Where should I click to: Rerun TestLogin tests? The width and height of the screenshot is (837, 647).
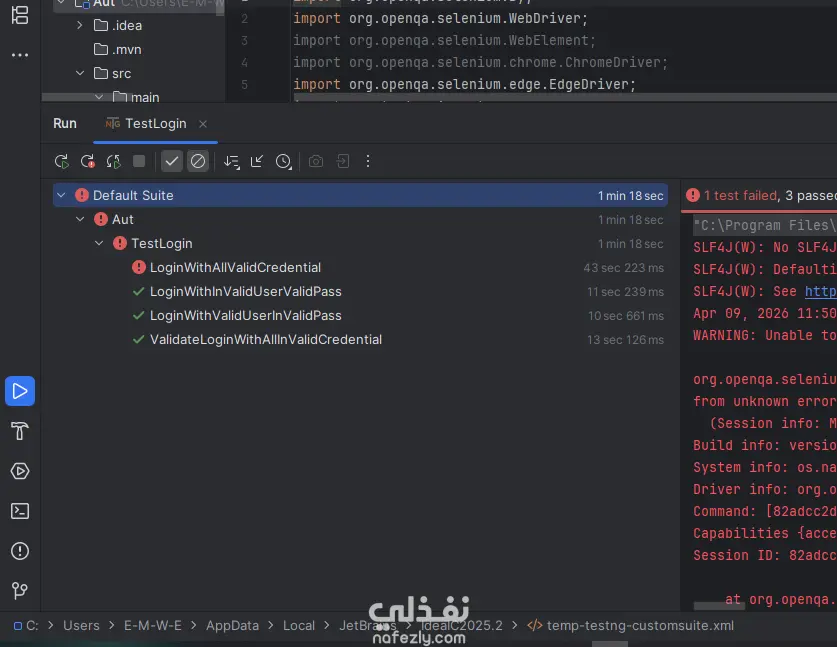point(61,161)
